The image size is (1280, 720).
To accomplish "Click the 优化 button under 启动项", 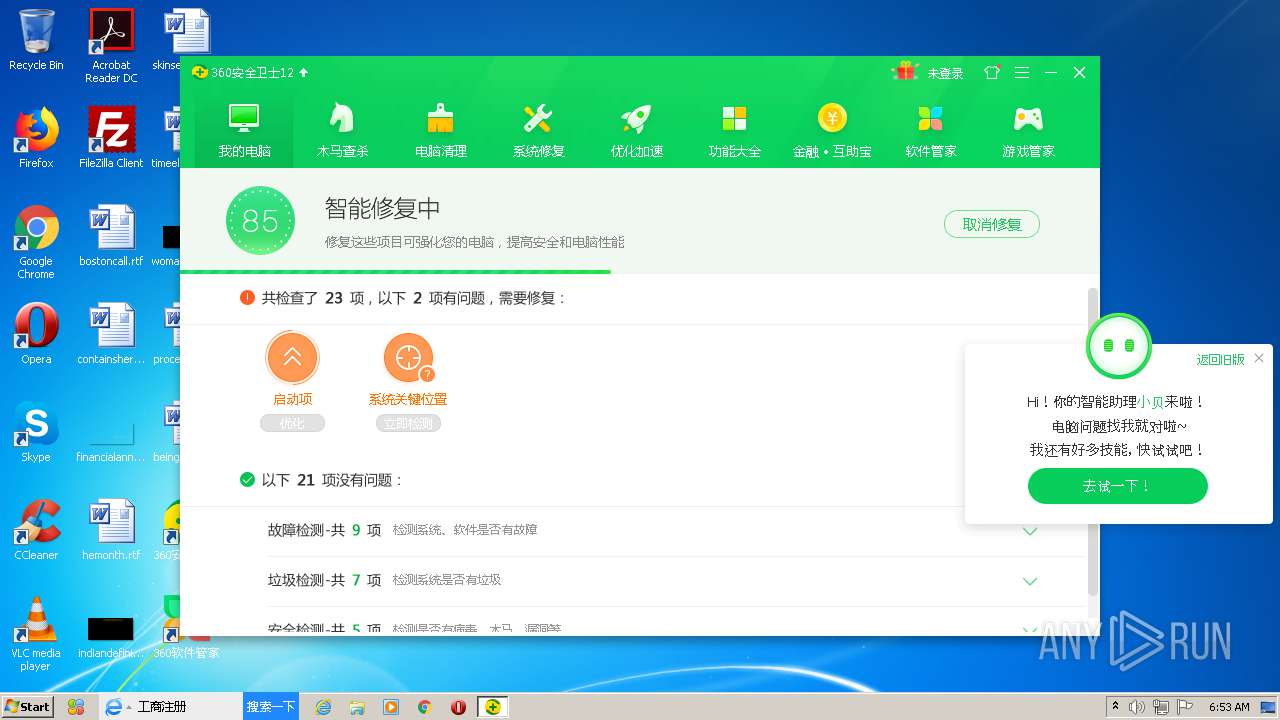I will [292, 423].
